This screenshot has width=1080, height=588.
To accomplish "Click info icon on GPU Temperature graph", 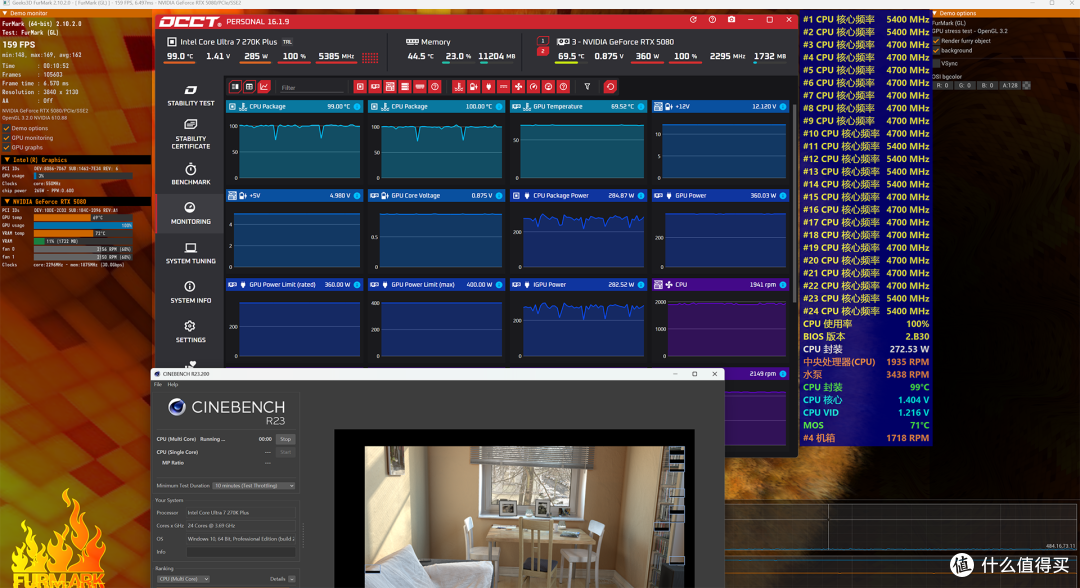I will 641,107.
